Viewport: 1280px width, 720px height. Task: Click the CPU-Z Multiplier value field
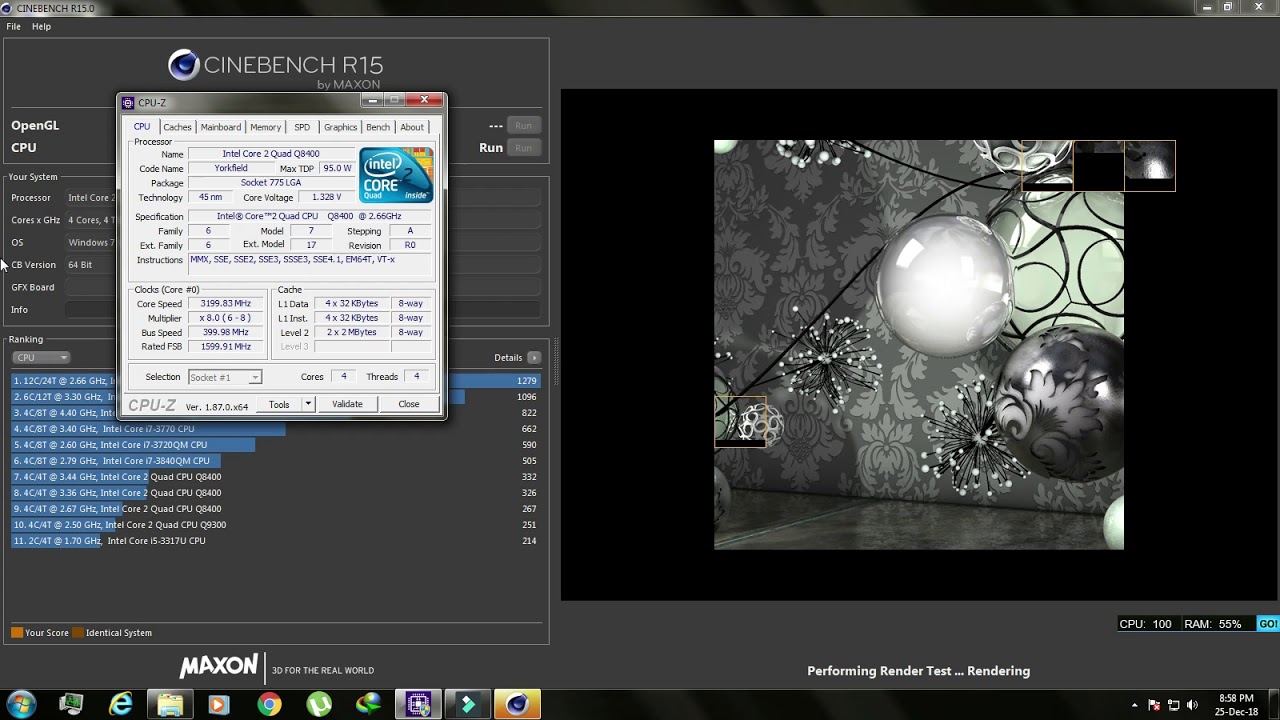click(x=225, y=318)
